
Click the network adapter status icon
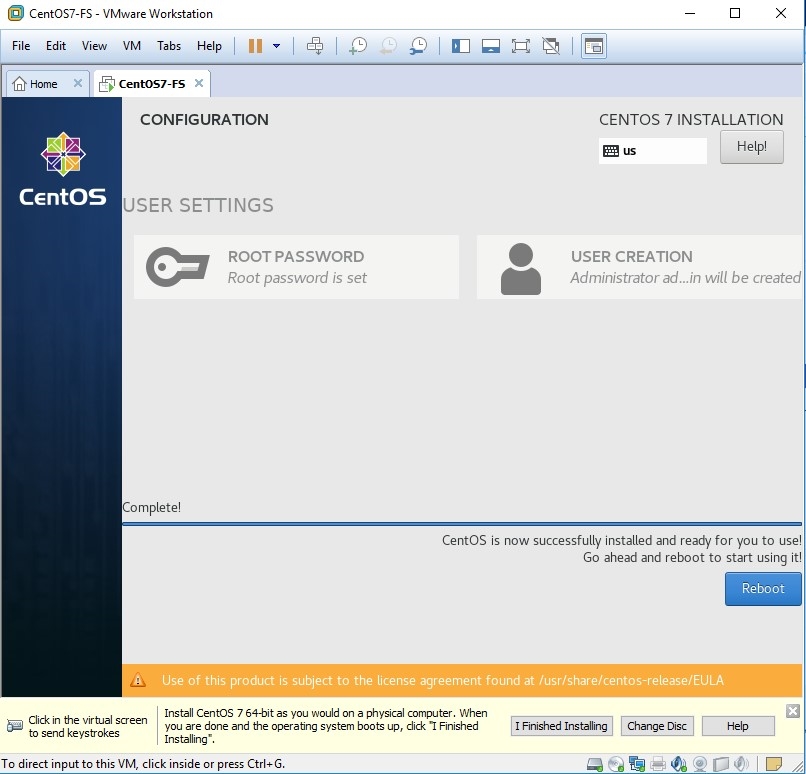click(x=638, y=764)
